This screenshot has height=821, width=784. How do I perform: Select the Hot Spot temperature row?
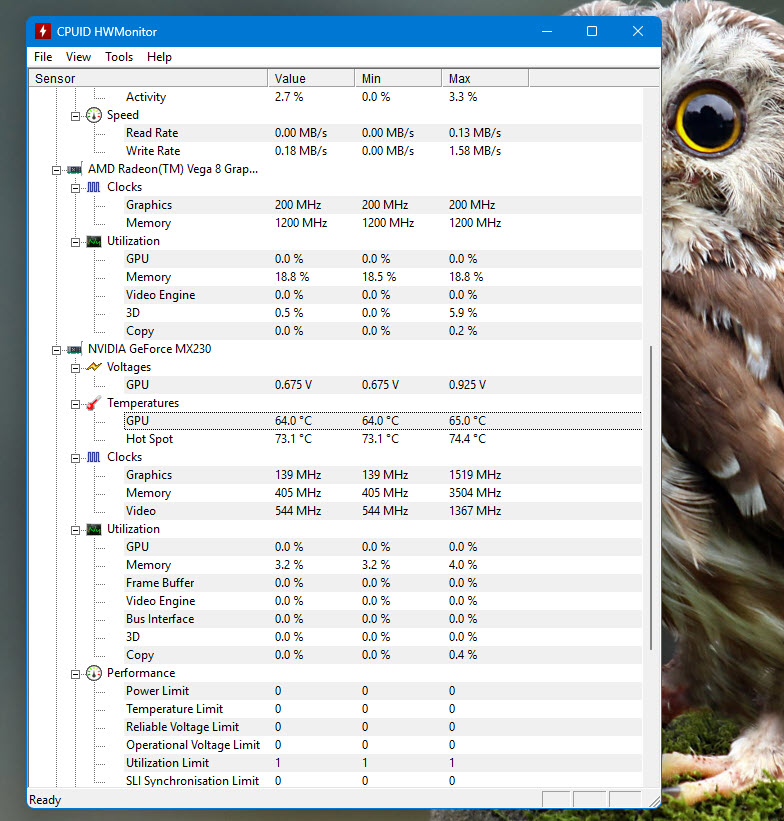(x=383, y=439)
